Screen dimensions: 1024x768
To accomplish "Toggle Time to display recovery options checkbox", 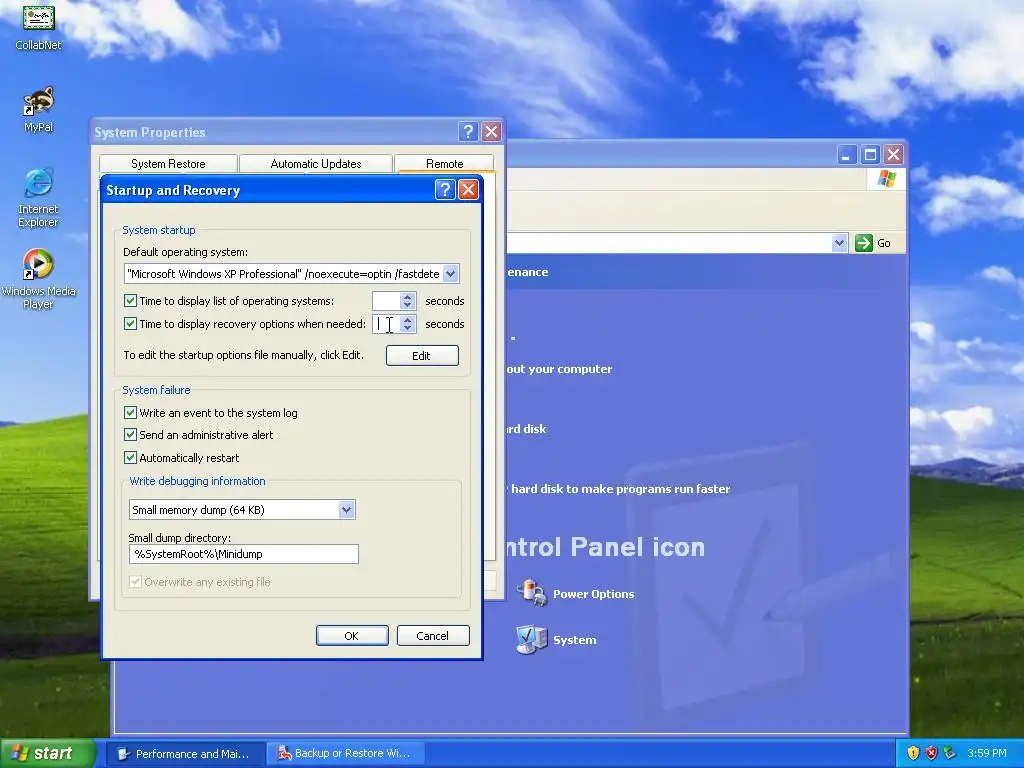I will (x=131, y=324).
